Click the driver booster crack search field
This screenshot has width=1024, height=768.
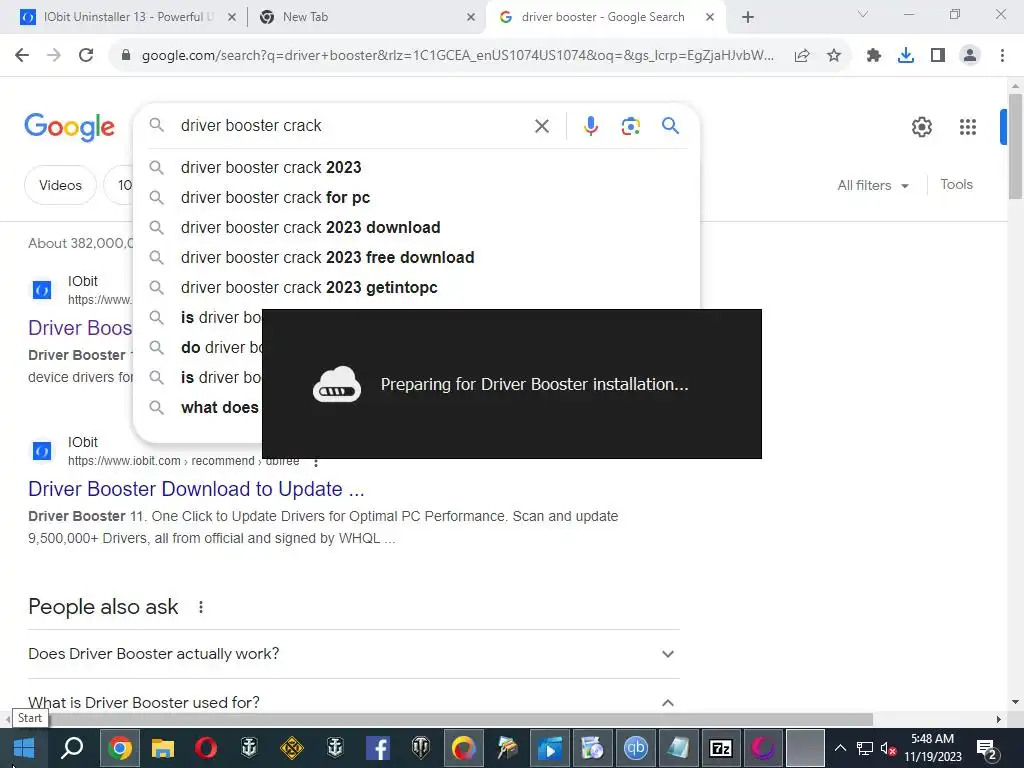tap(353, 126)
